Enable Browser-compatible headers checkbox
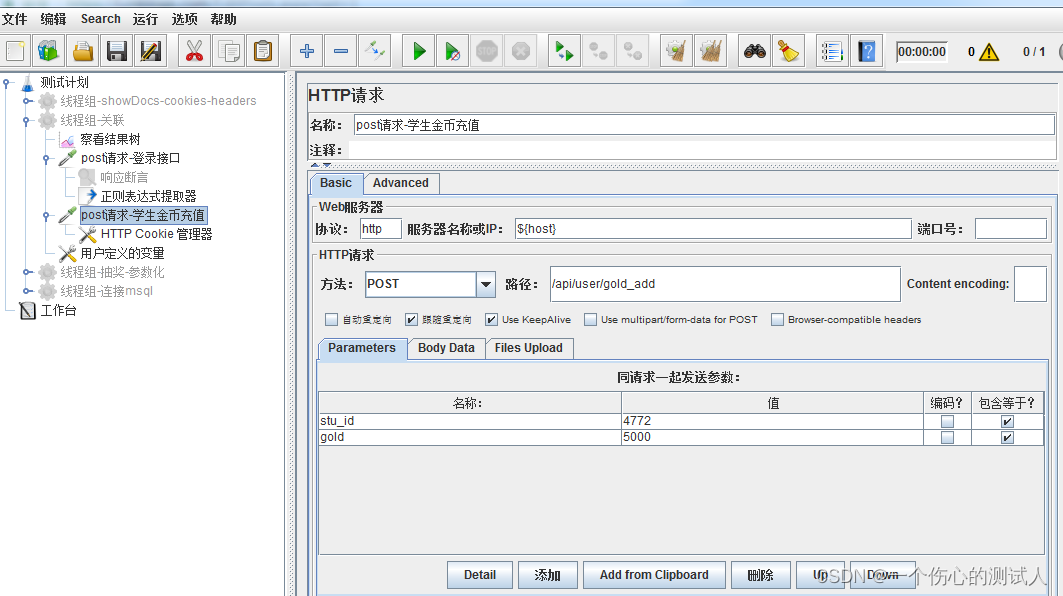This screenshot has width=1063, height=596. 778,319
